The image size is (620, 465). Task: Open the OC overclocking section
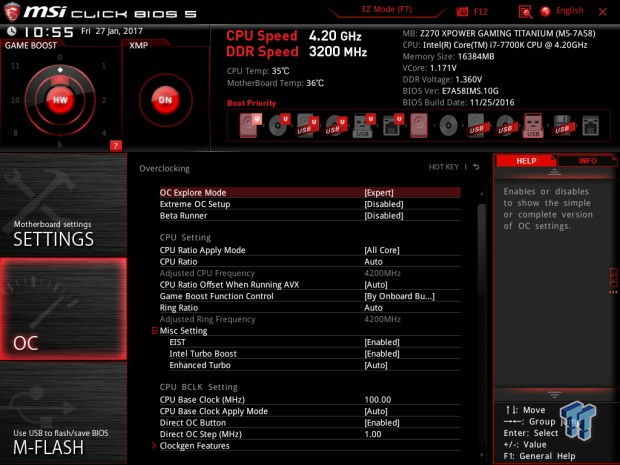63,309
